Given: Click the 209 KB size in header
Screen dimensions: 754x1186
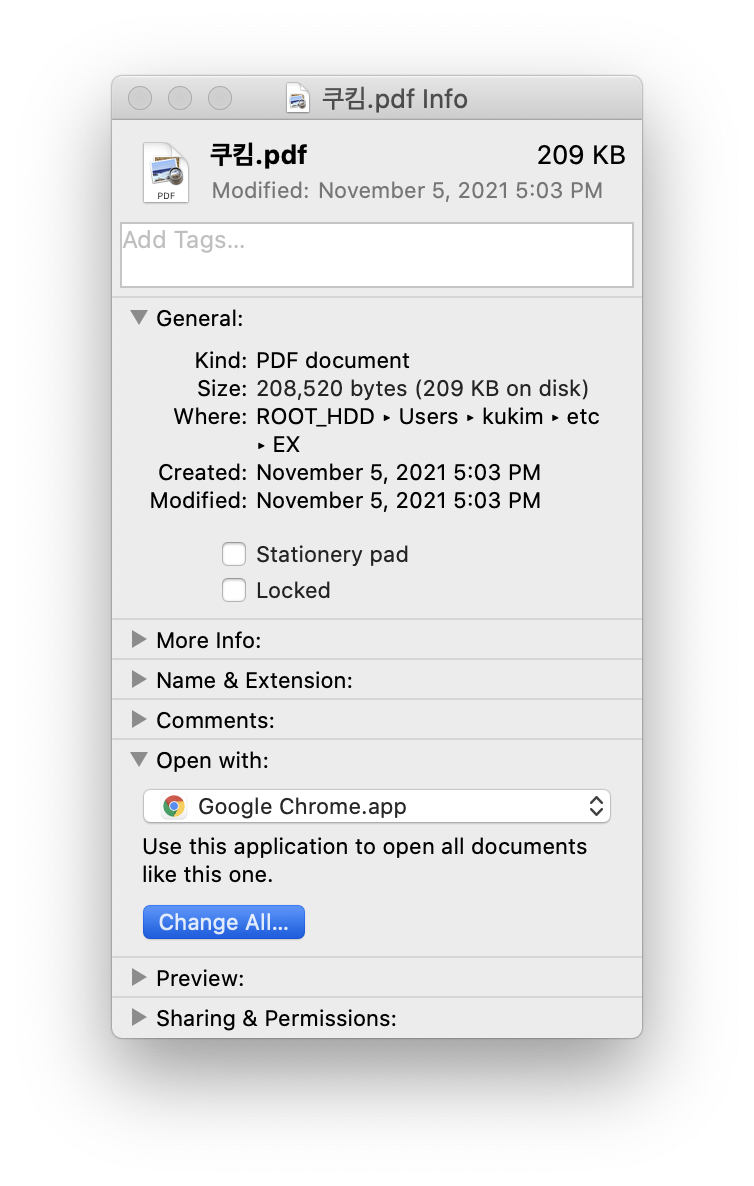Looking at the screenshot, I should tap(581, 155).
